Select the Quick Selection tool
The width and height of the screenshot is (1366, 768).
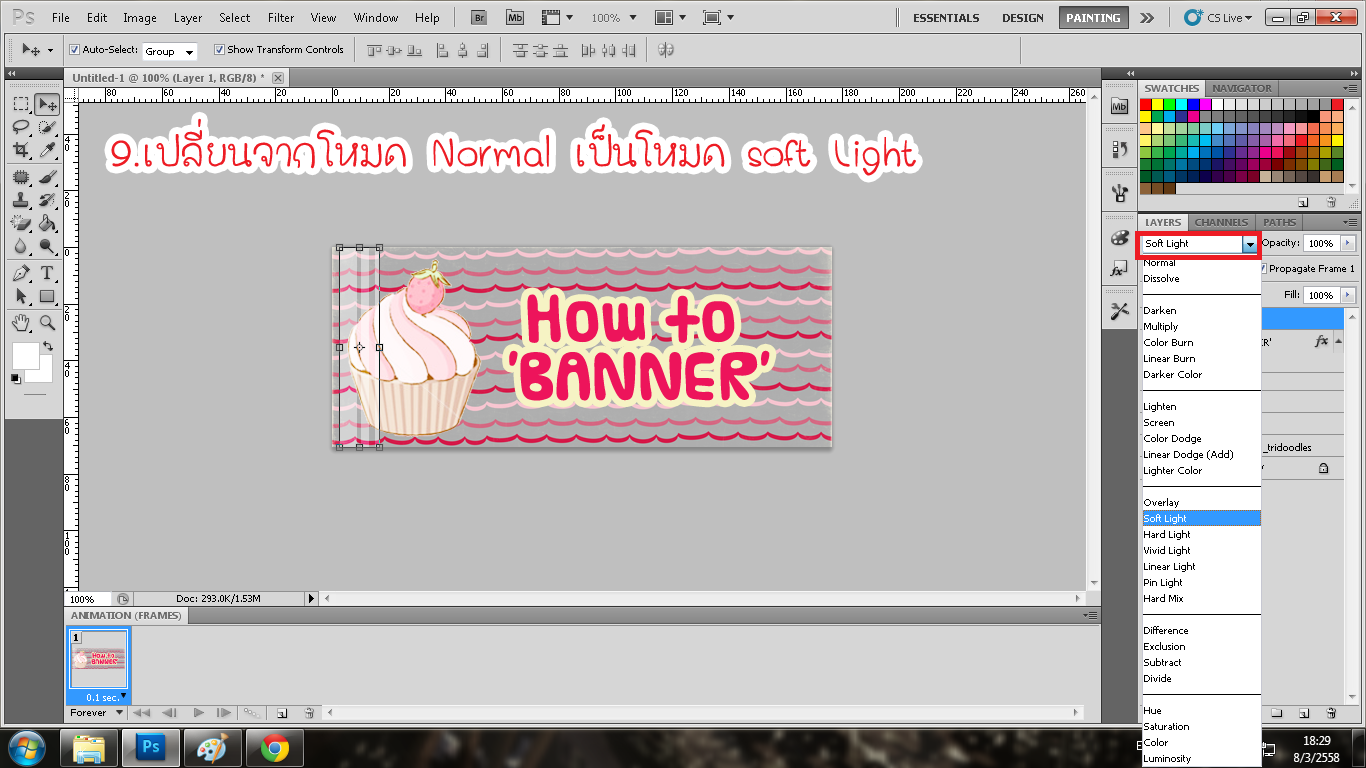point(47,127)
